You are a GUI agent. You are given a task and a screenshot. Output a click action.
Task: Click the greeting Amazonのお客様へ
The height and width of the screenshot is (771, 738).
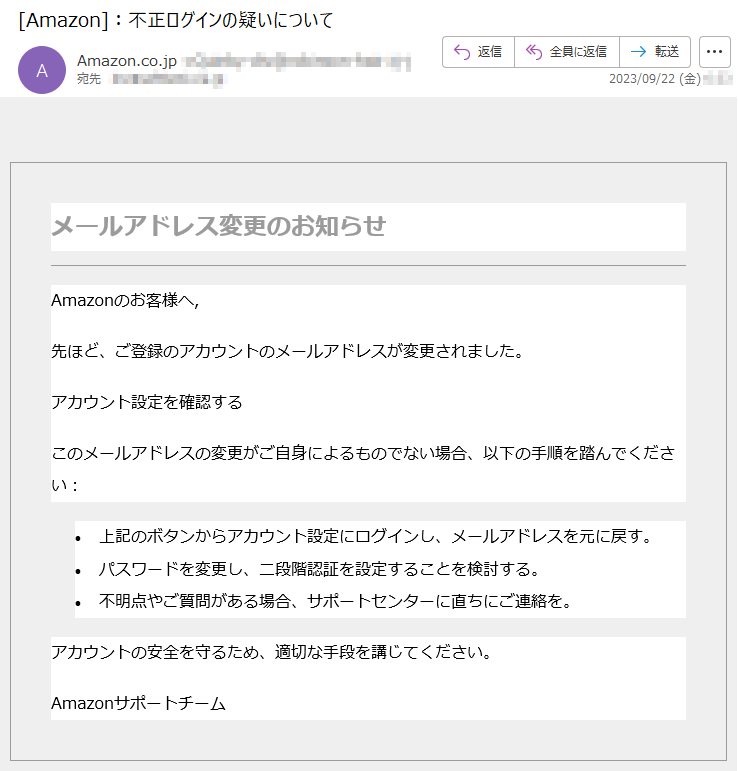pyautogui.click(x=124, y=300)
